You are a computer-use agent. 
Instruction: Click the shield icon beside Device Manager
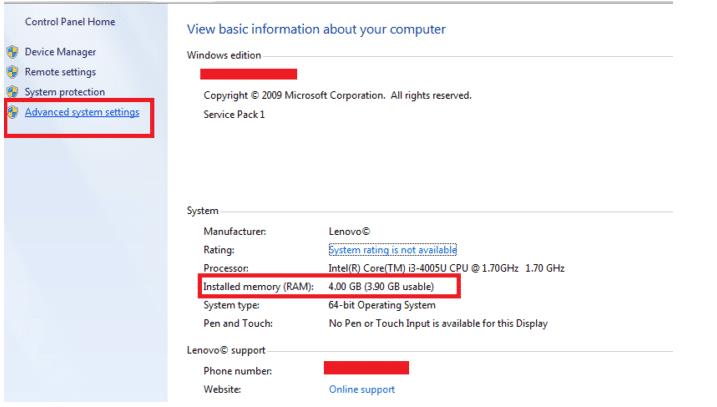(13, 52)
